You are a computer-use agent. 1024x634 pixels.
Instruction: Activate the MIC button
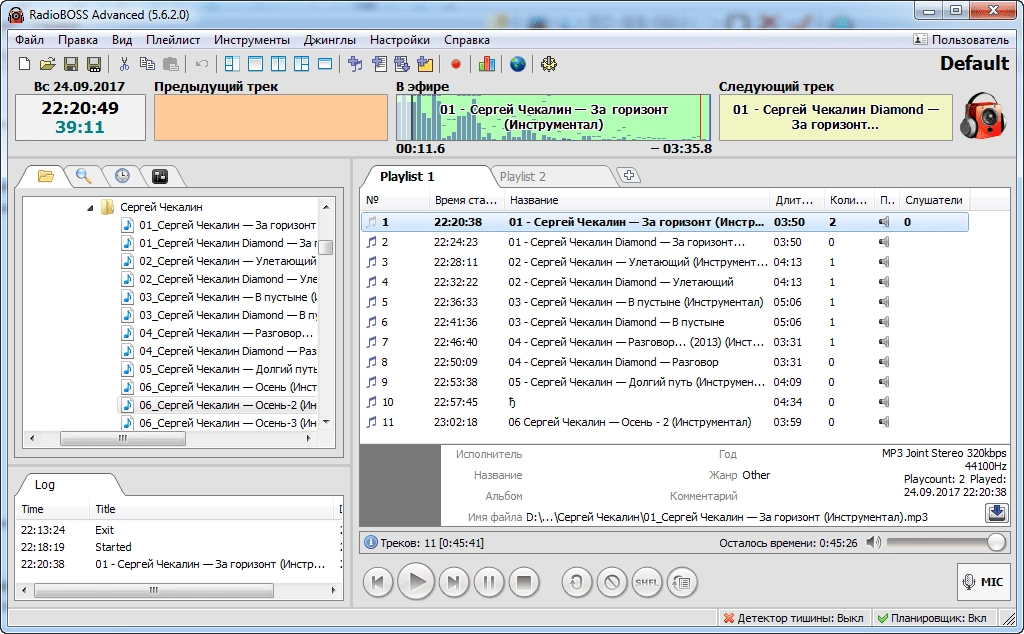pyautogui.click(x=984, y=582)
